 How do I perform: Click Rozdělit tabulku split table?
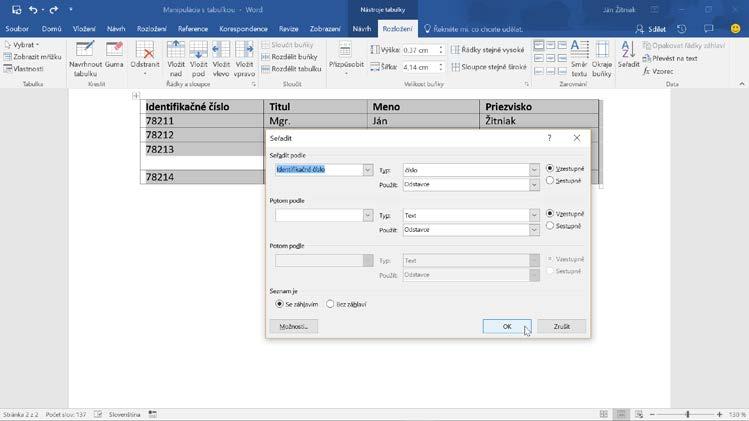291,69
